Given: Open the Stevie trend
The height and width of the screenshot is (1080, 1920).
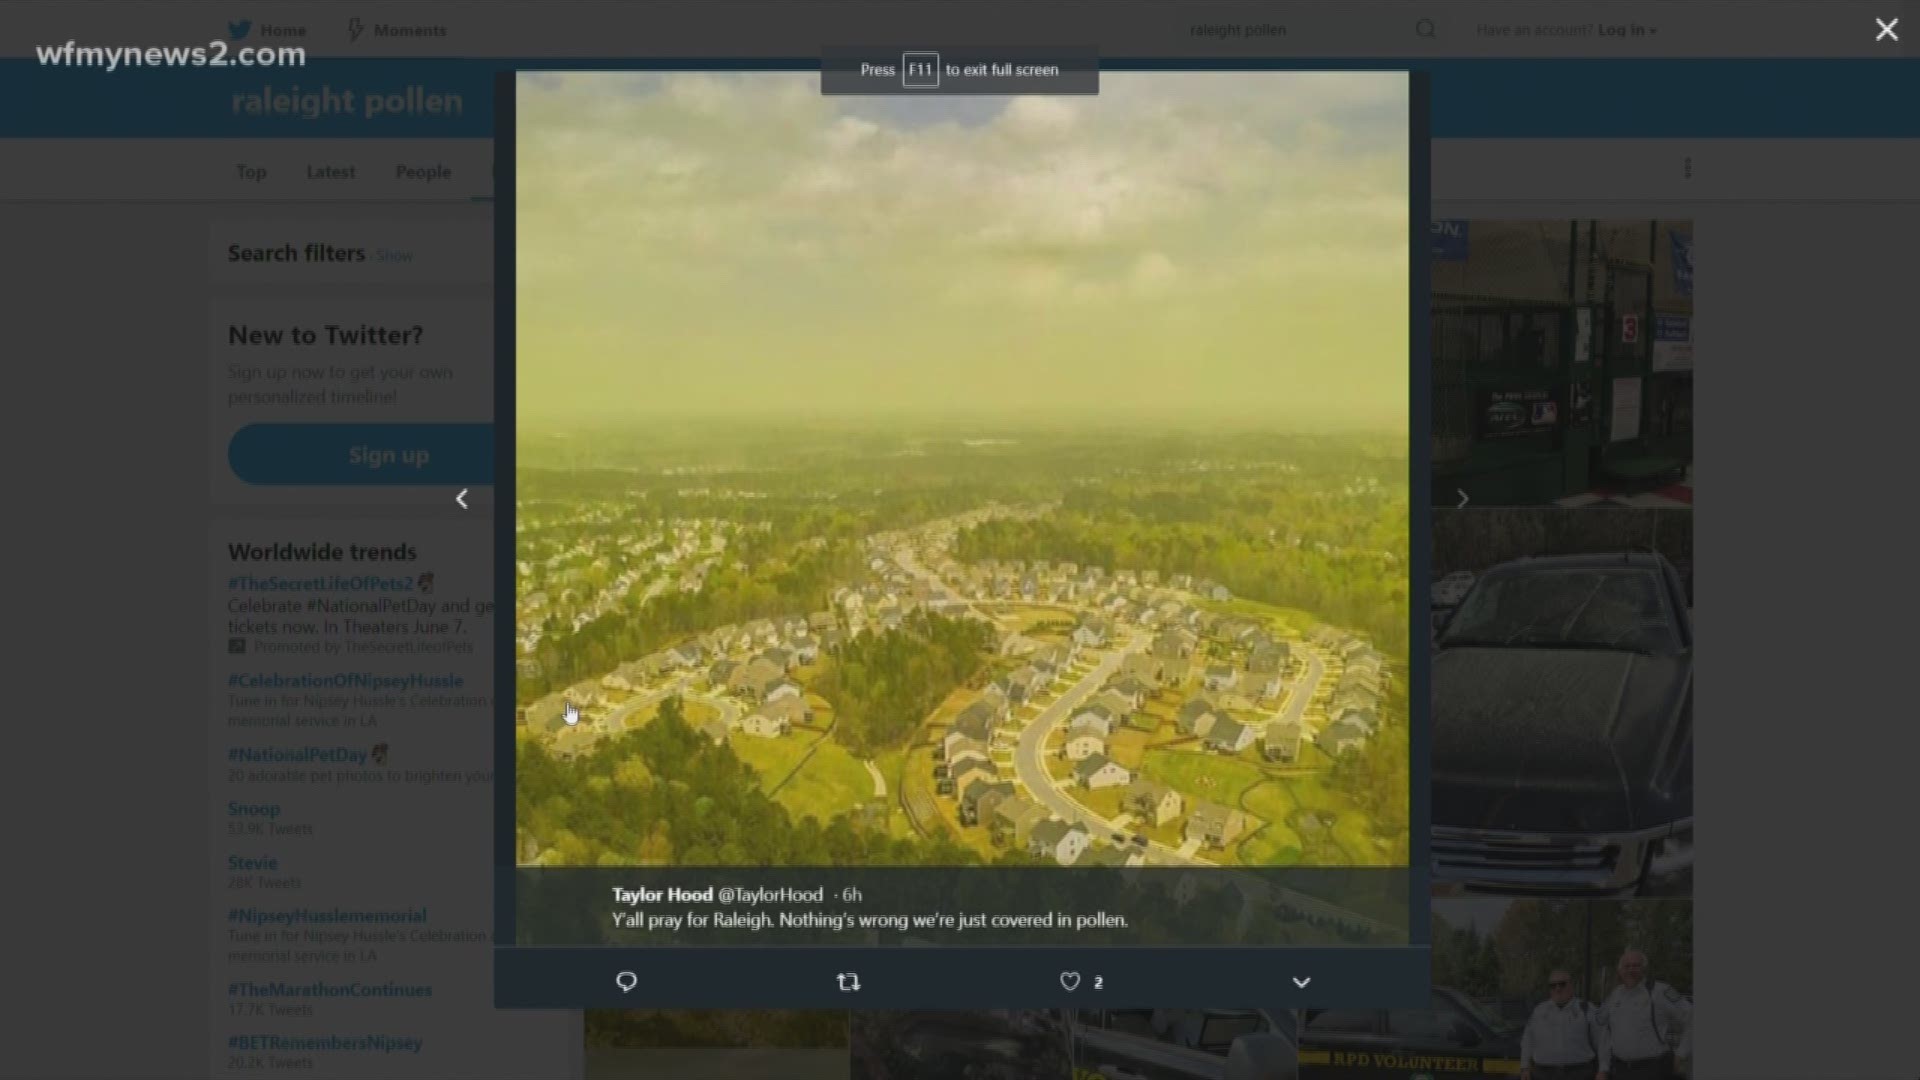Looking at the screenshot, I should tap(252, 863).
